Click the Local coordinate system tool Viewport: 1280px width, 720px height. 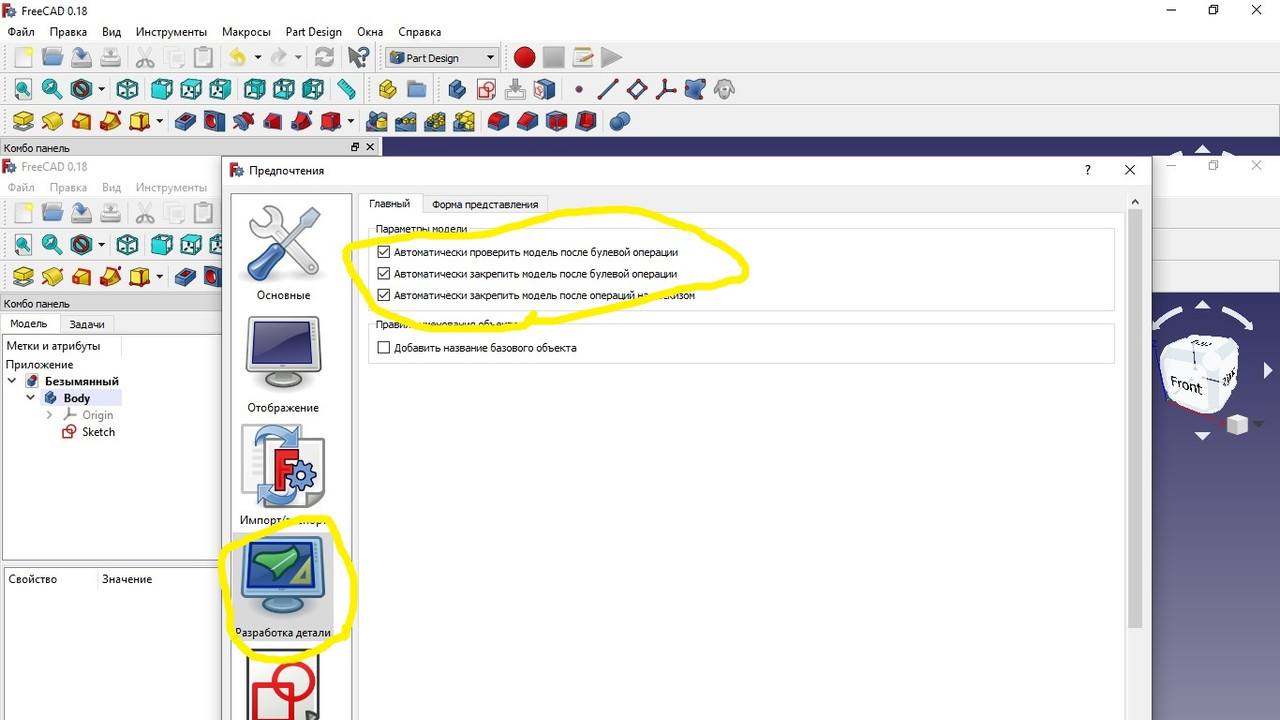(666, 90)
